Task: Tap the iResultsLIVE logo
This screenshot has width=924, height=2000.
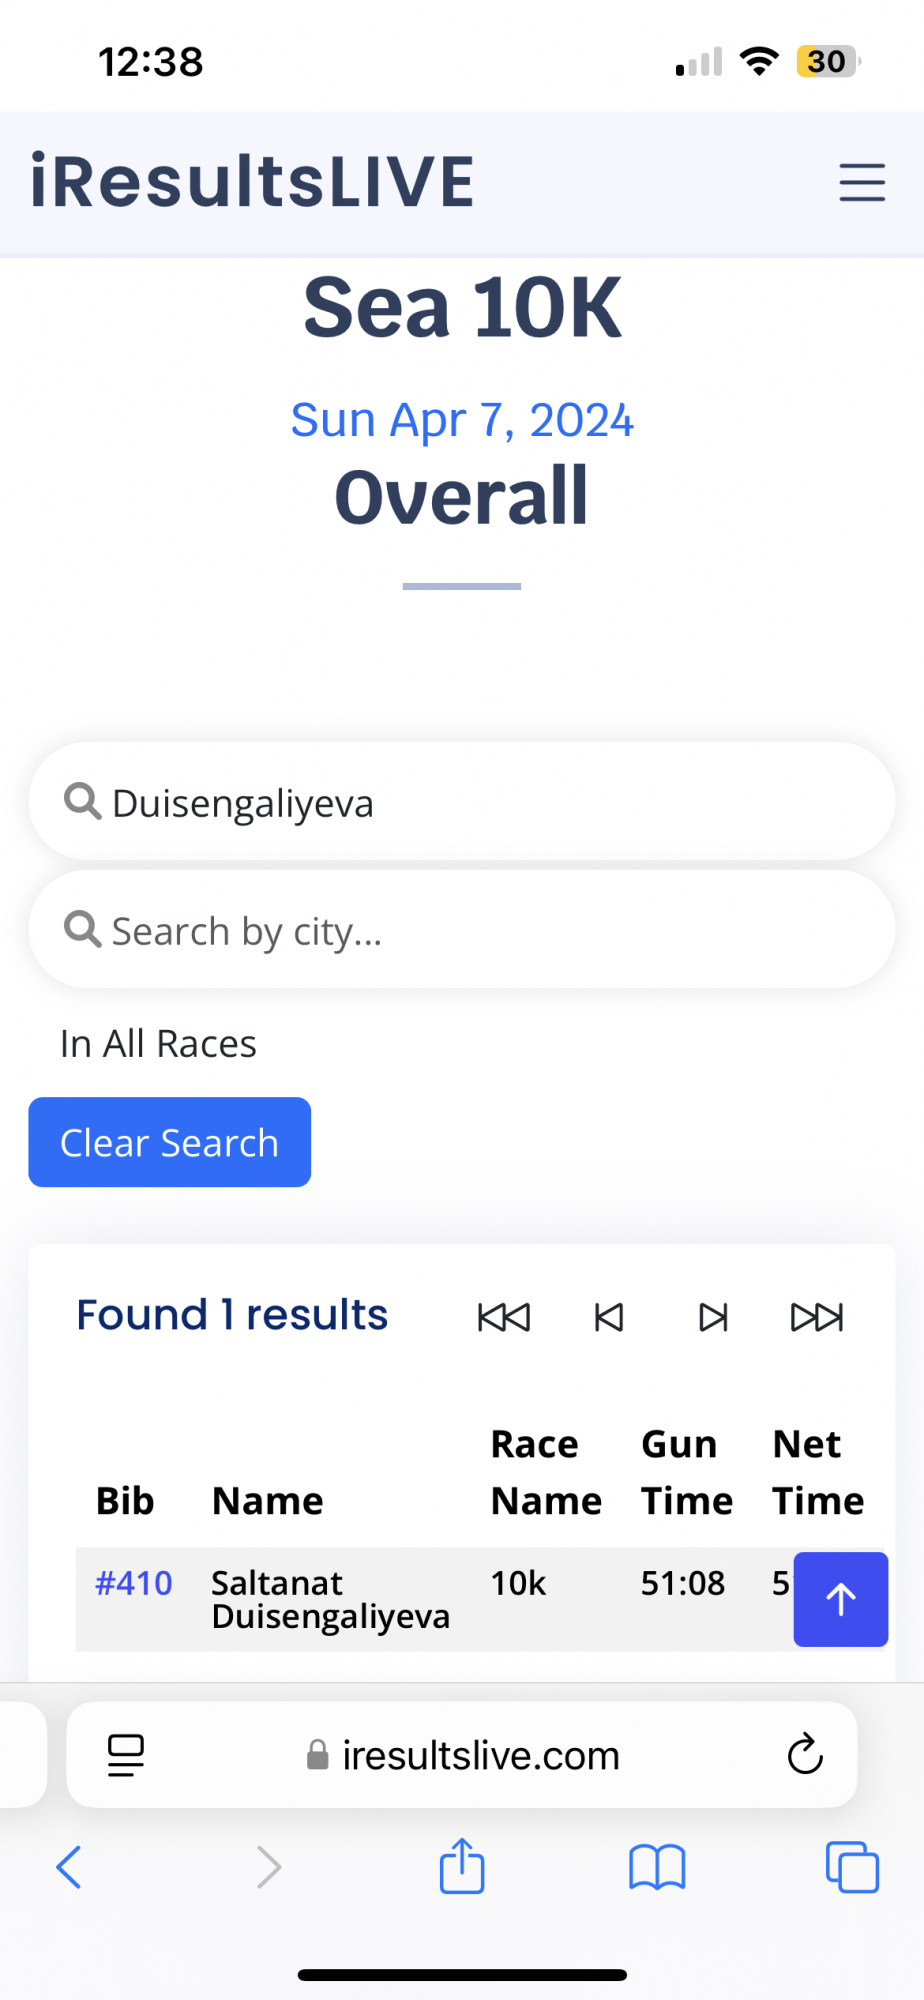Action: click(253, 182)
